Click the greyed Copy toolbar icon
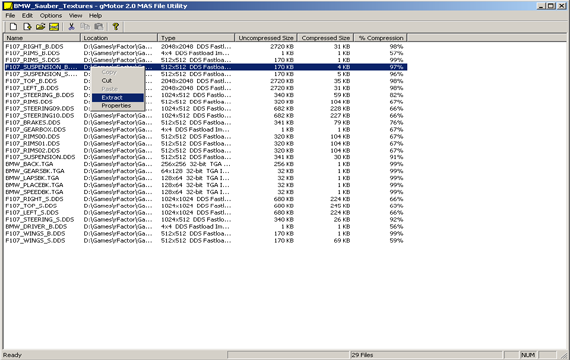Viewport: 570px width, 360px height. [85, 27]
